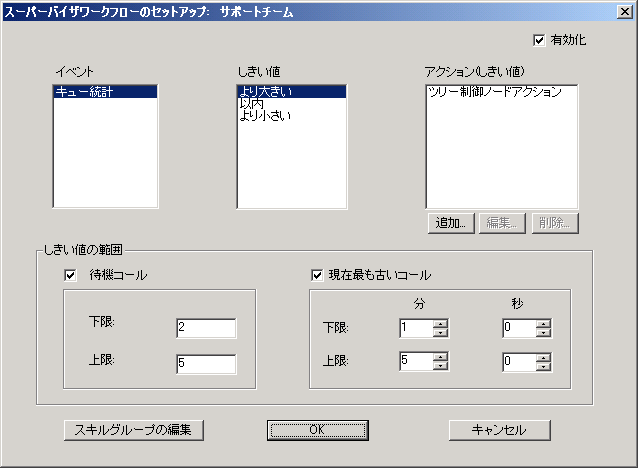This screenshot has width=638, height=468.
Task: Increase the 上限 minutes value
Action: tap(441, 357)
